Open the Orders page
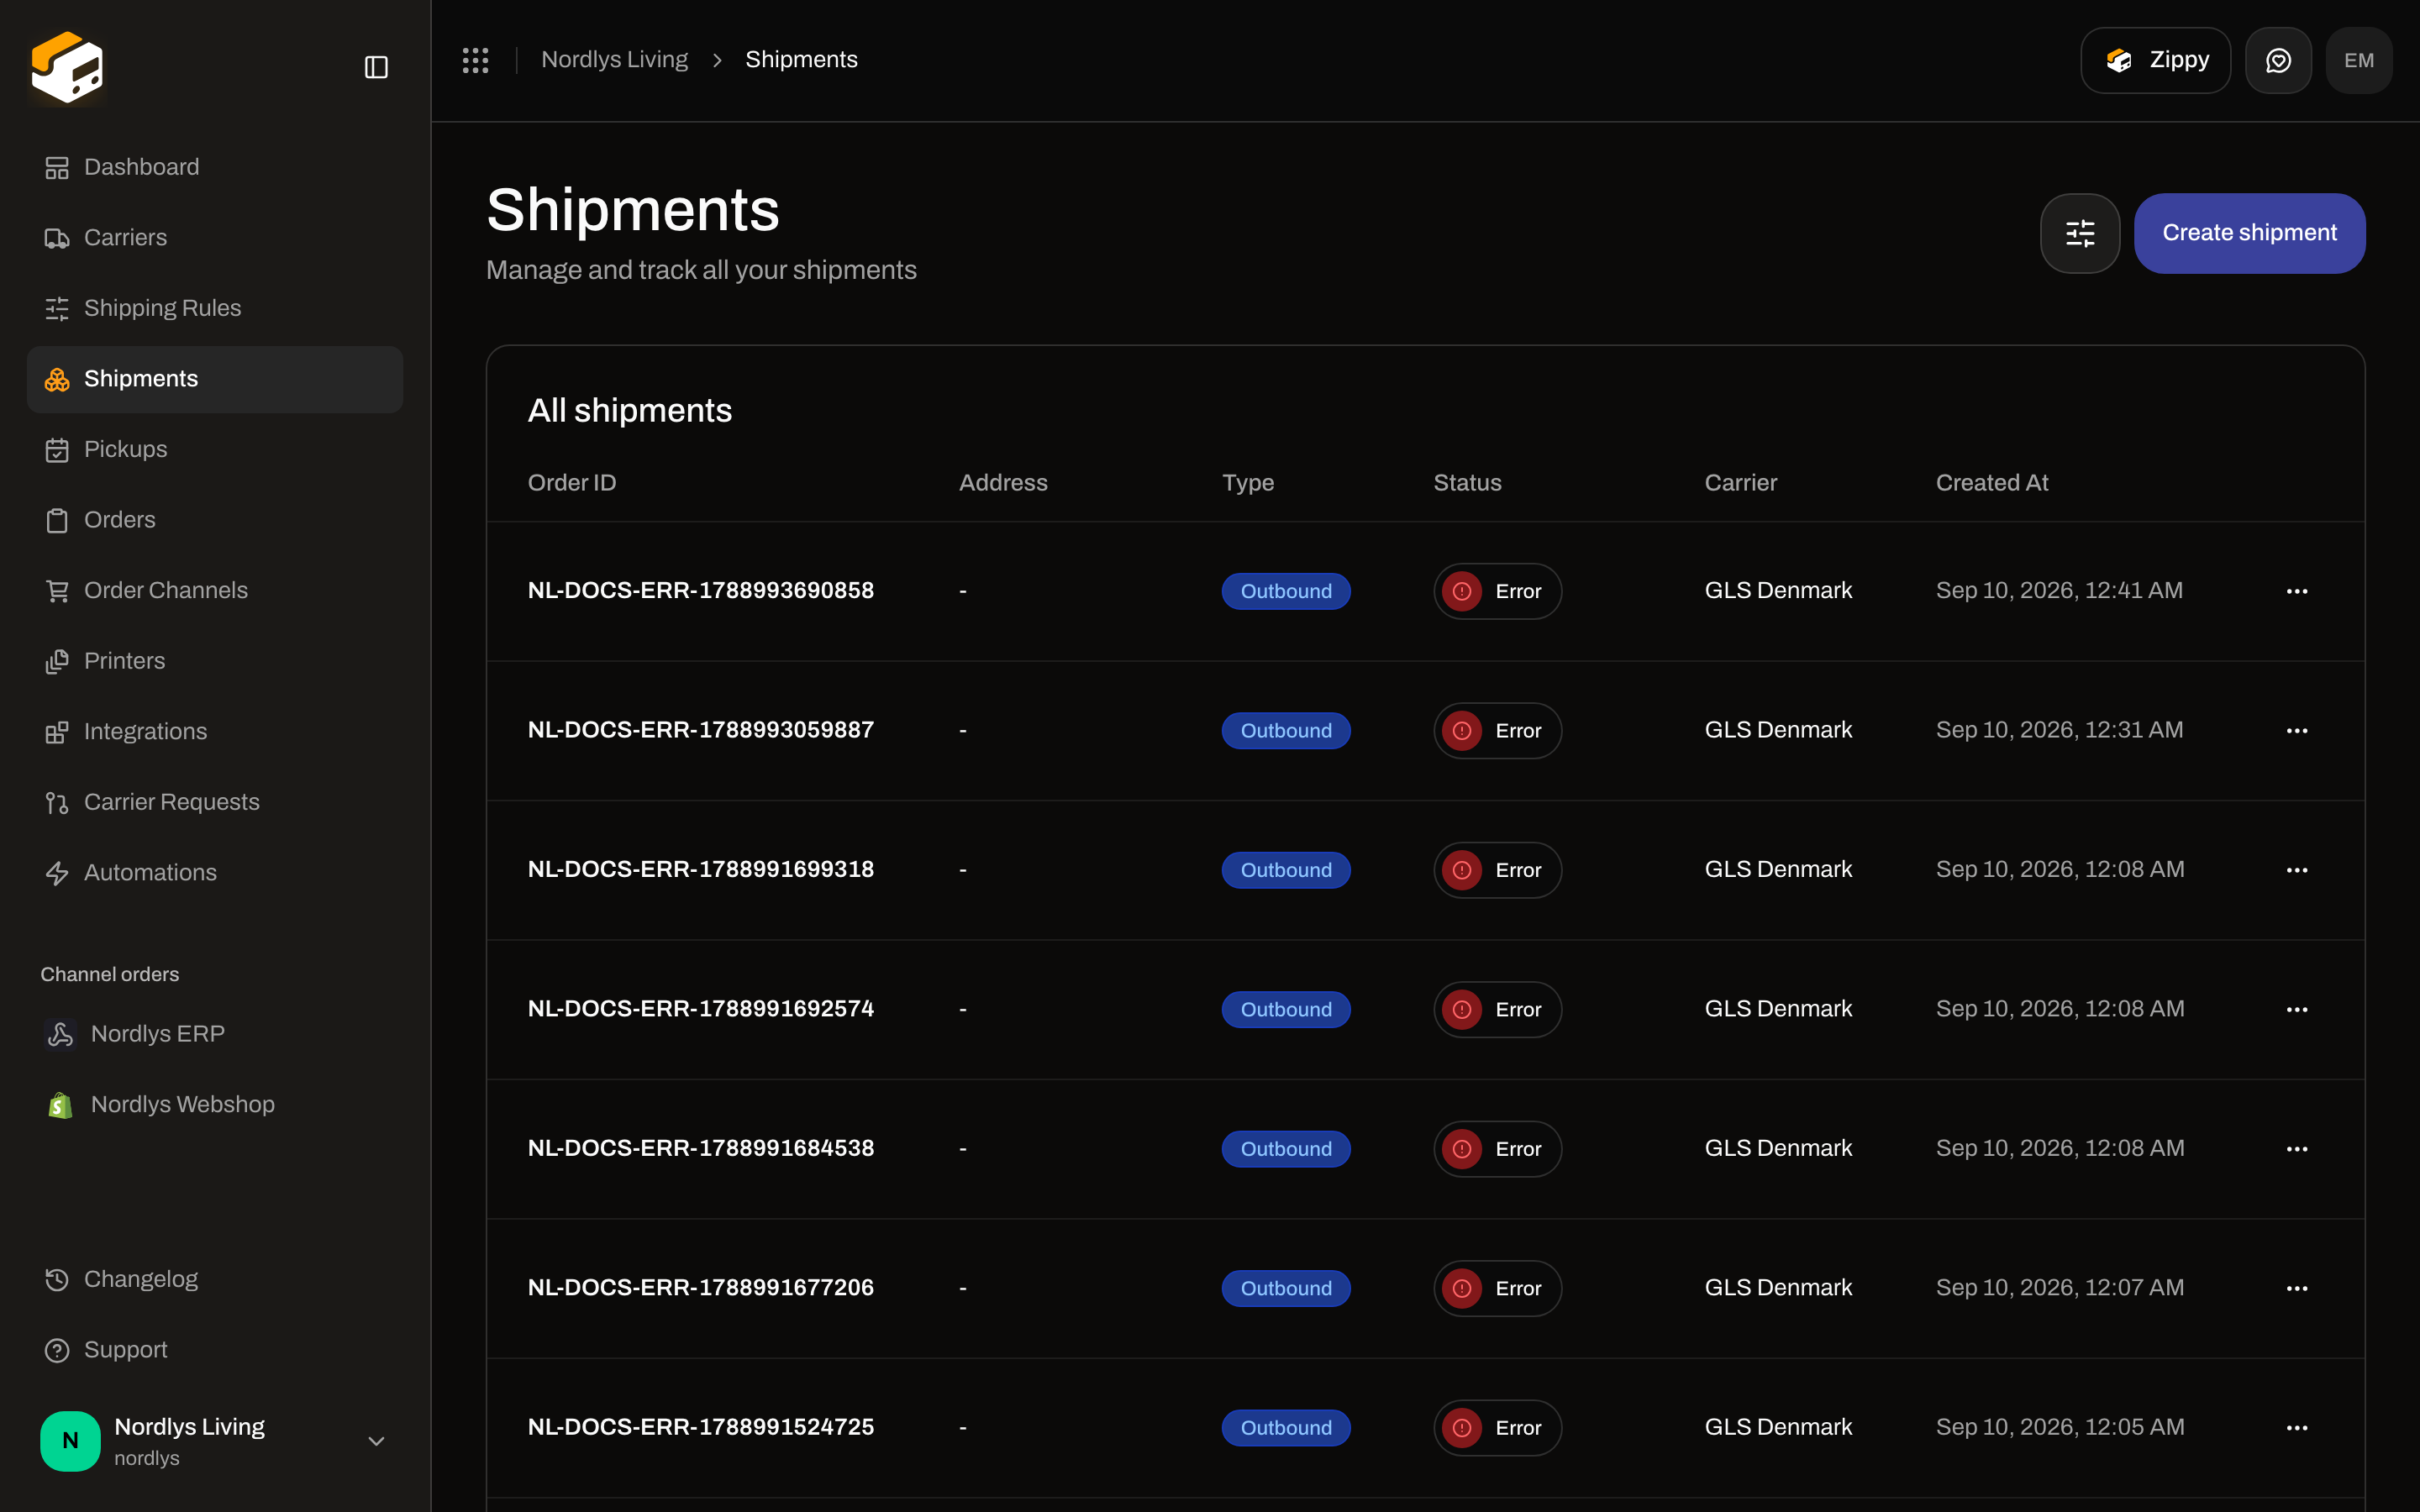This screenshot has width=2420, height=1512. pos(215,520)
